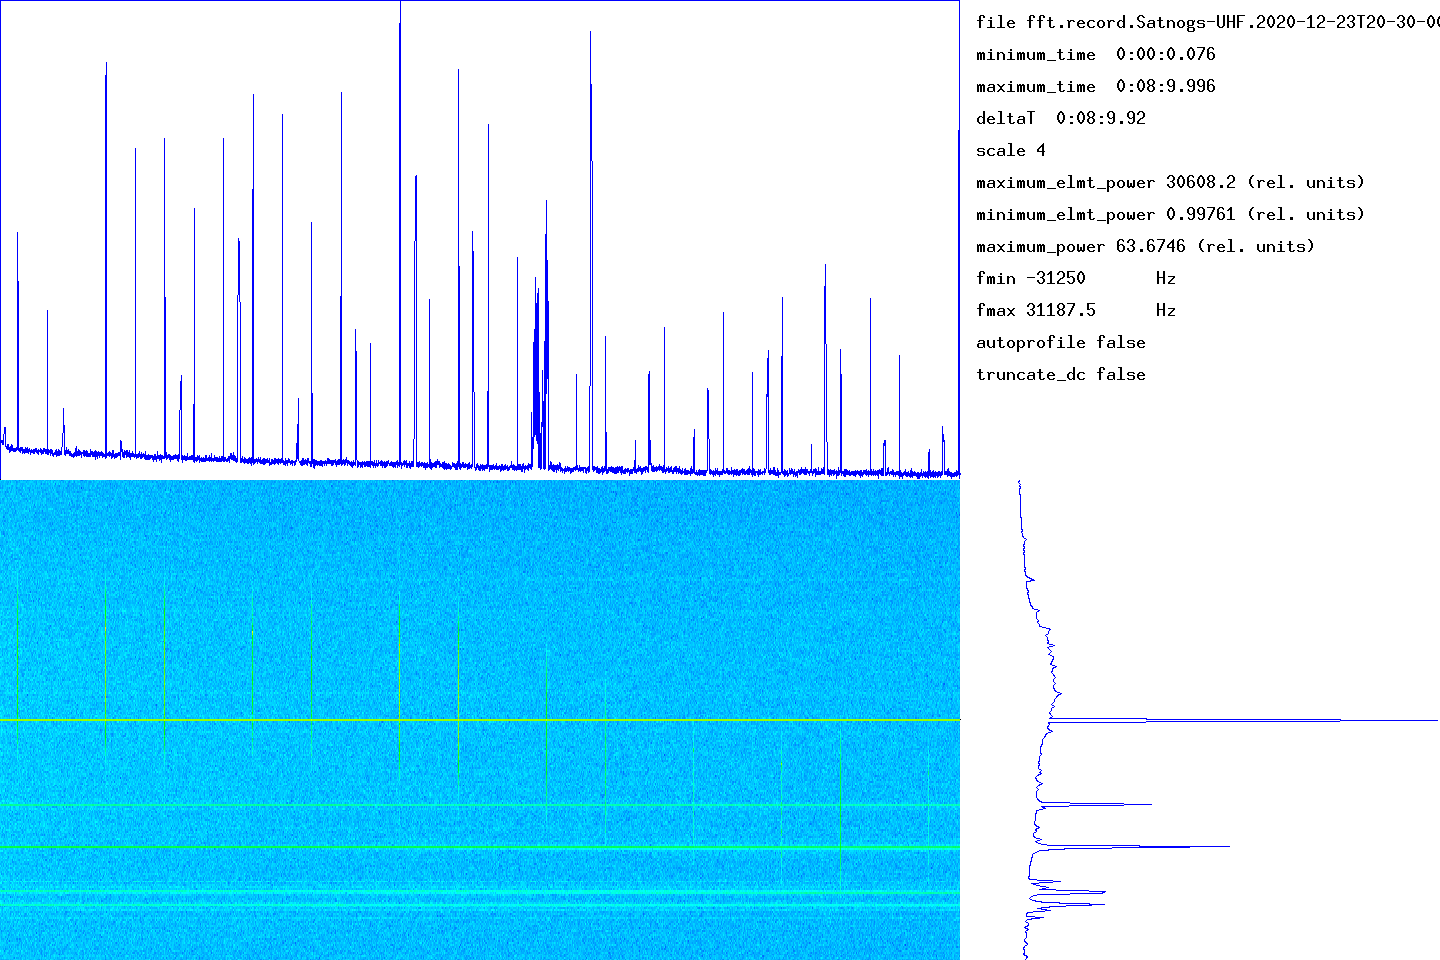
Task: Select the autoprofile false entry
Action: tap(1061, 342)
